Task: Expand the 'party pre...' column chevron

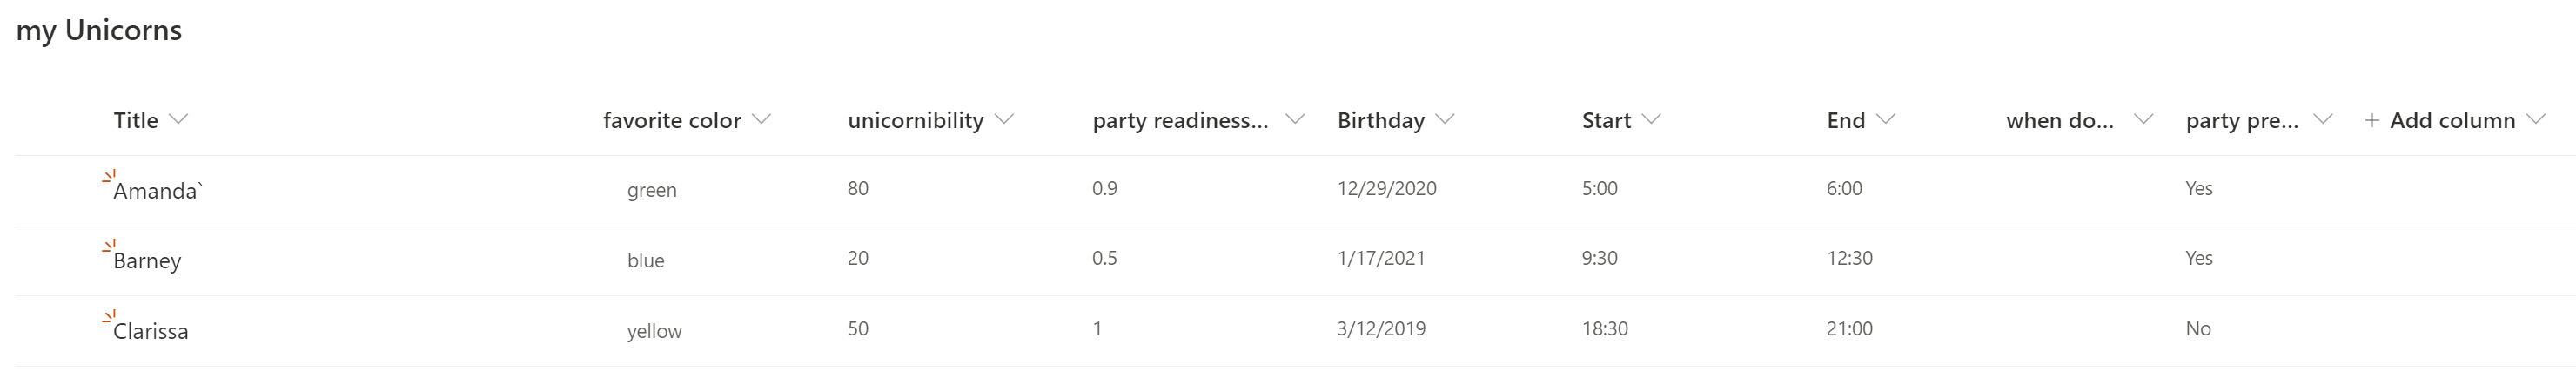Action: [x=2323, y=119]
